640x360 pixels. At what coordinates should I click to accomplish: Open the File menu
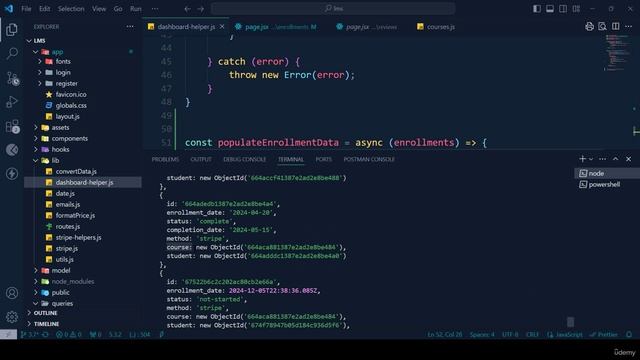click(26, 9)
